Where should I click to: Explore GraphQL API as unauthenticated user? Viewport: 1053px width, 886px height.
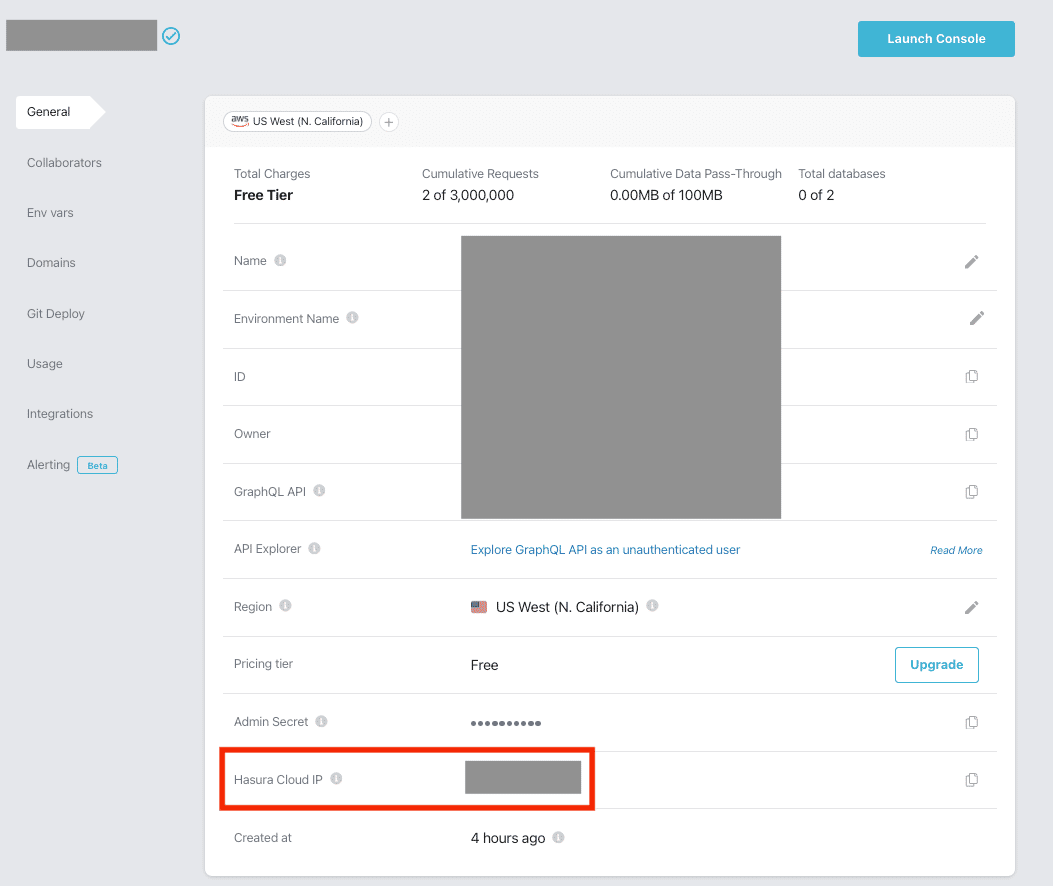[605, 550]
